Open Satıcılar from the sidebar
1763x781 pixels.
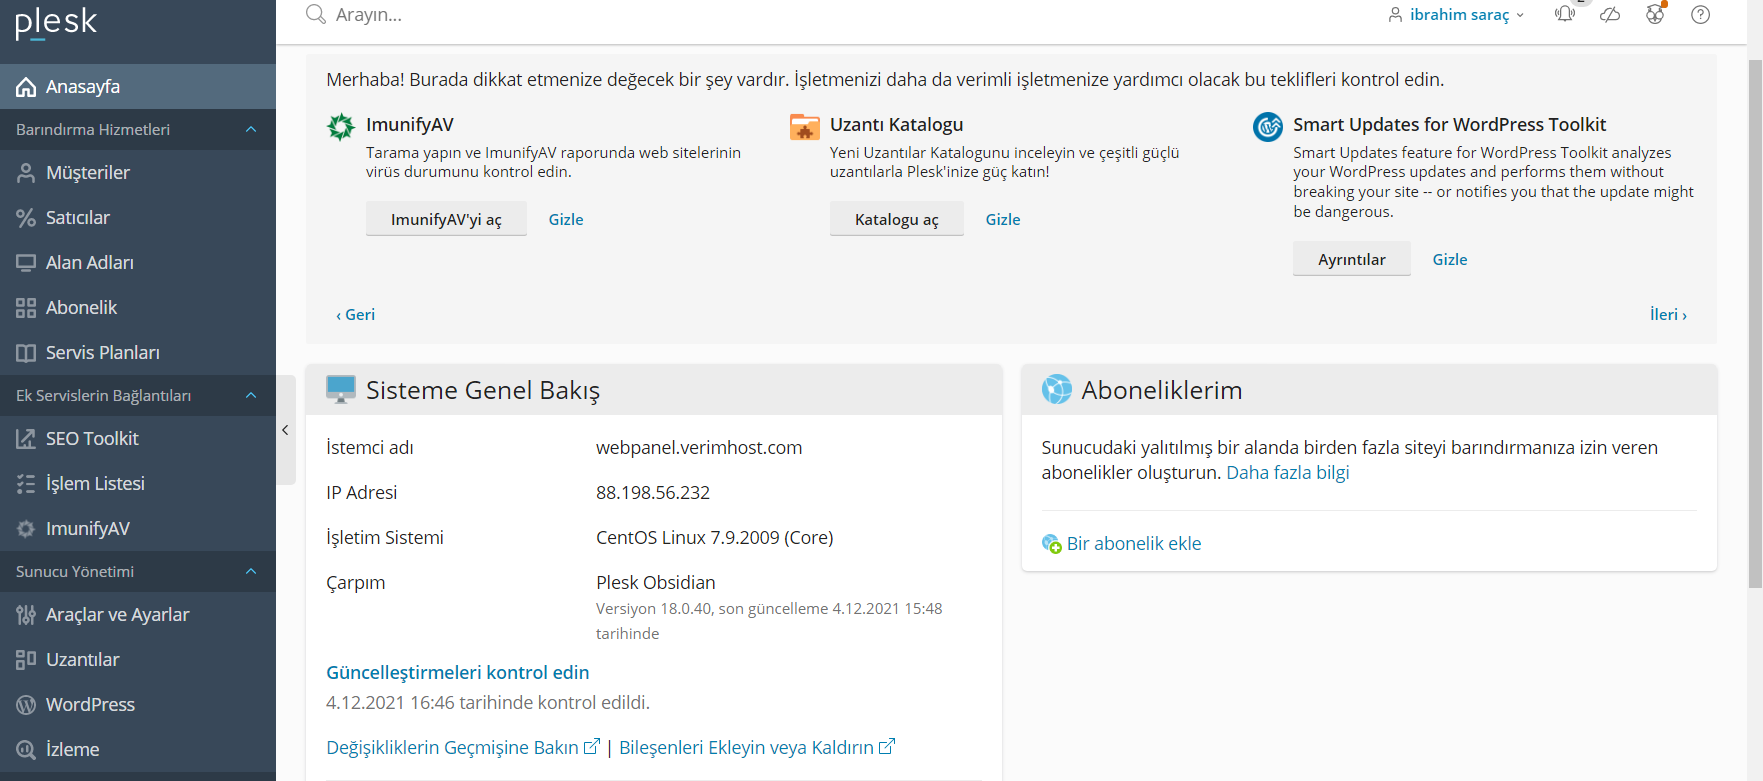138,218
